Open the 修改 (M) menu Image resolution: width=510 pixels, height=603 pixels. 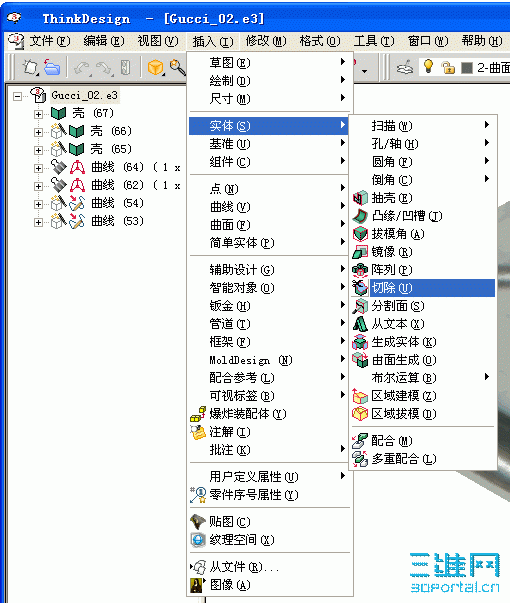pos(266,40)
